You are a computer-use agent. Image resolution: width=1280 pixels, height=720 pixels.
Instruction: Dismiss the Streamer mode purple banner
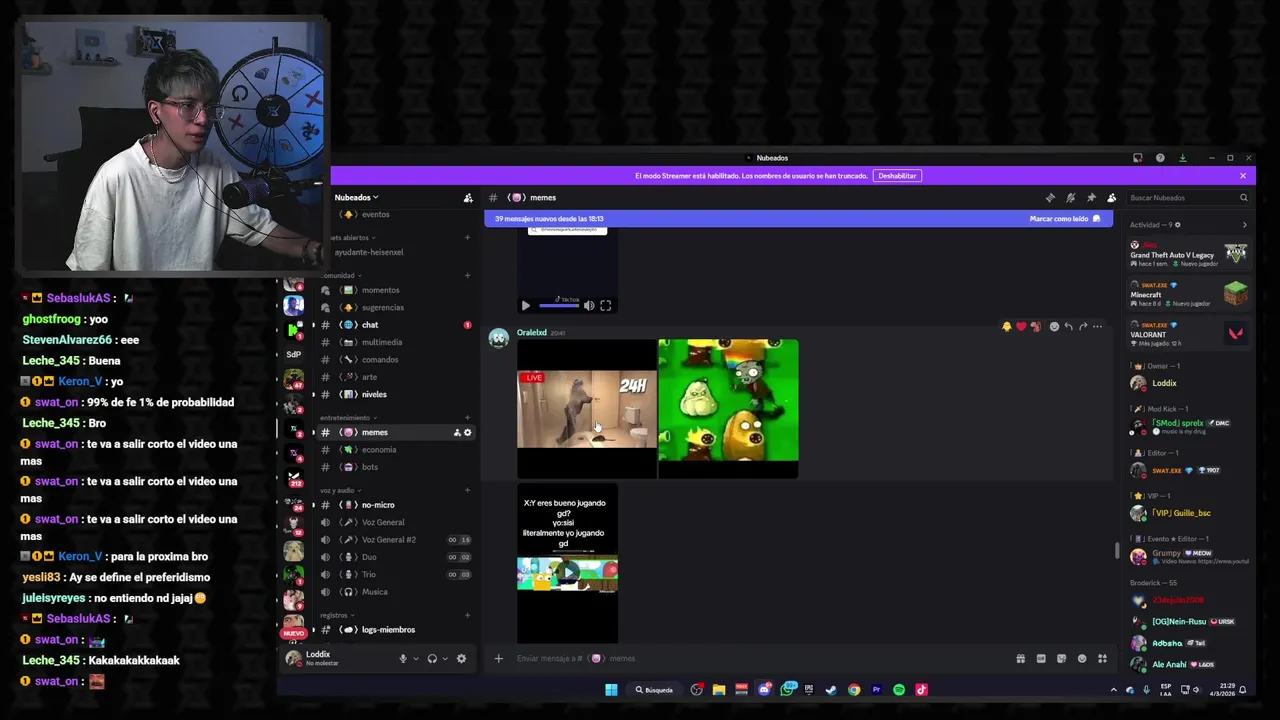pyautogui.click(x=1243, y=176)
